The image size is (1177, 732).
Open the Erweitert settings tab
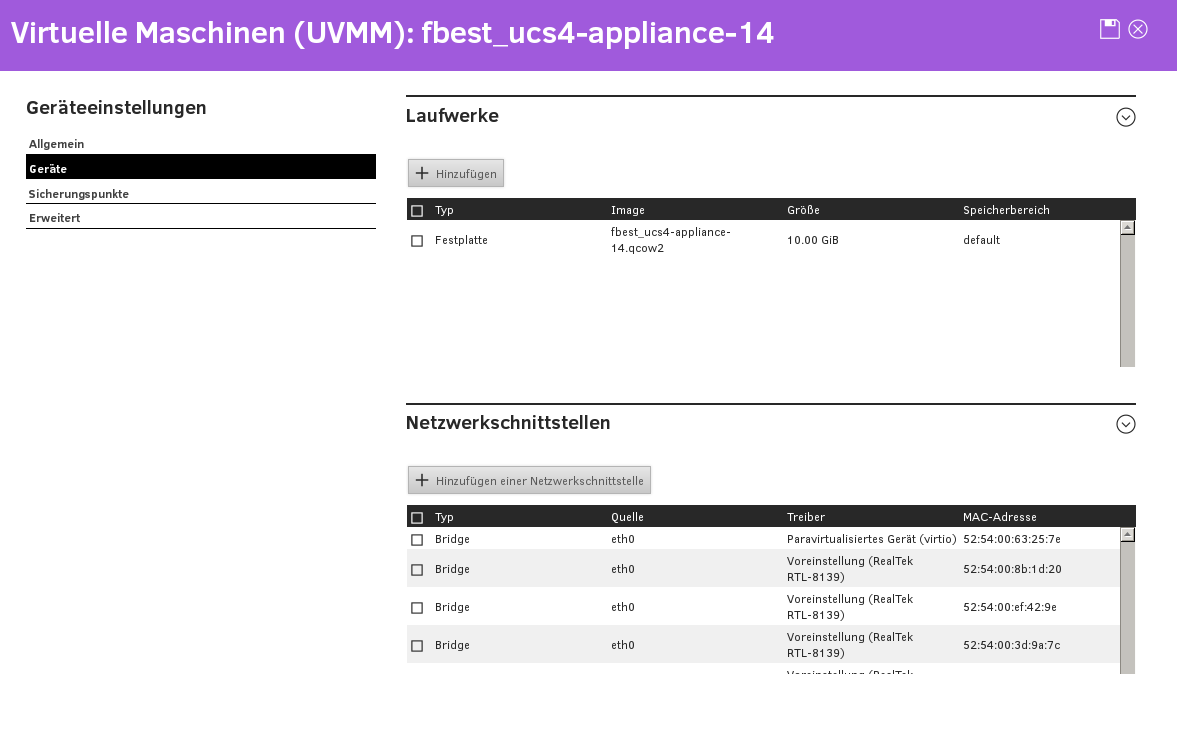tap(55, 218)
